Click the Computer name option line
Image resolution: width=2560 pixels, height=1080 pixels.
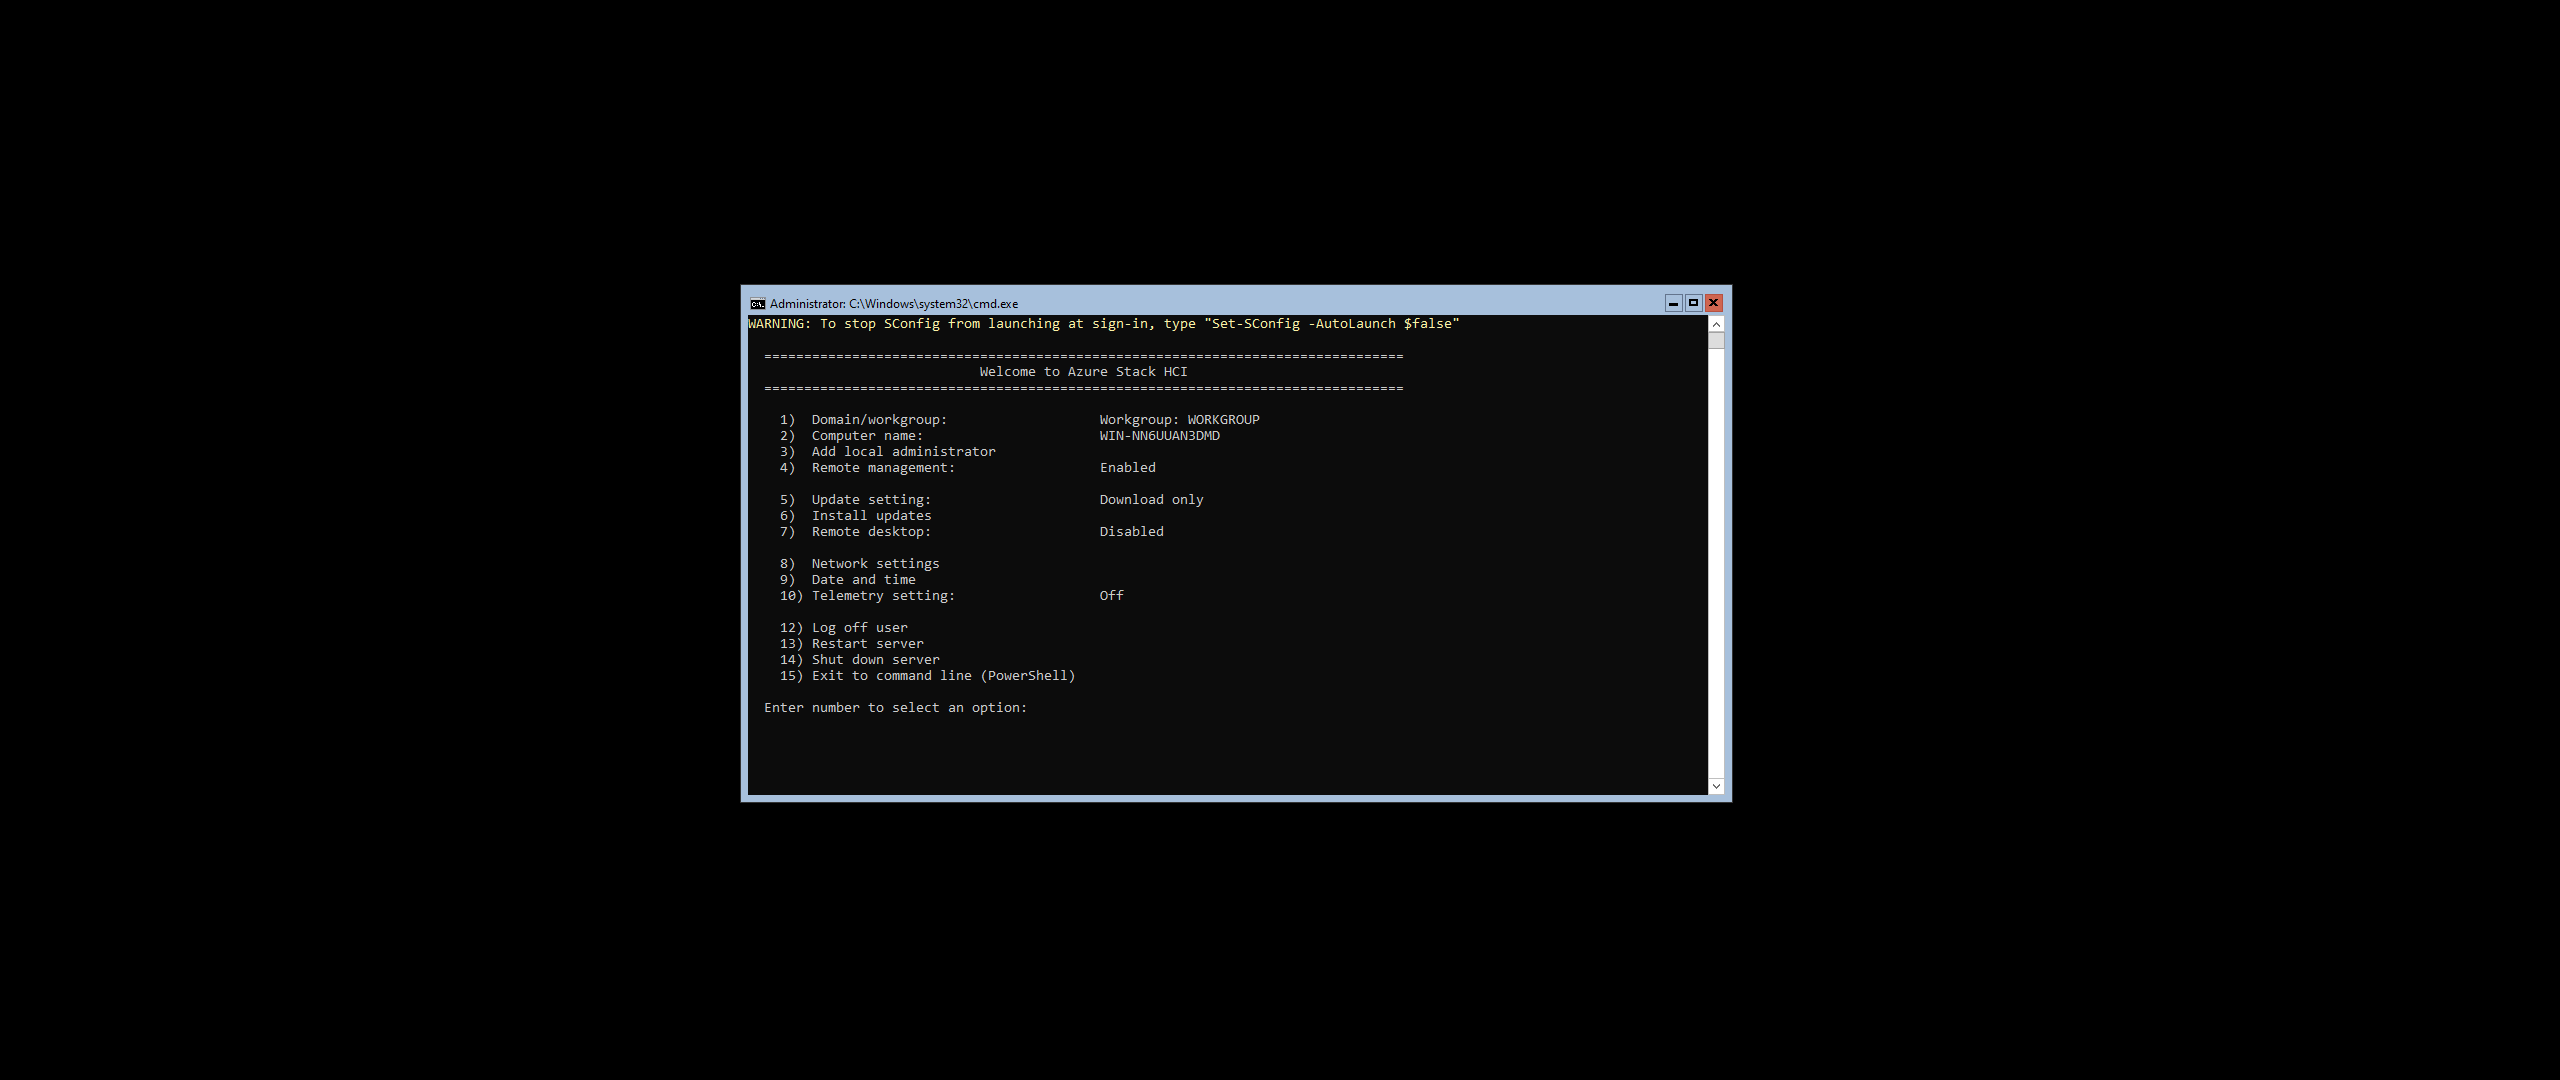coord(866,436)
